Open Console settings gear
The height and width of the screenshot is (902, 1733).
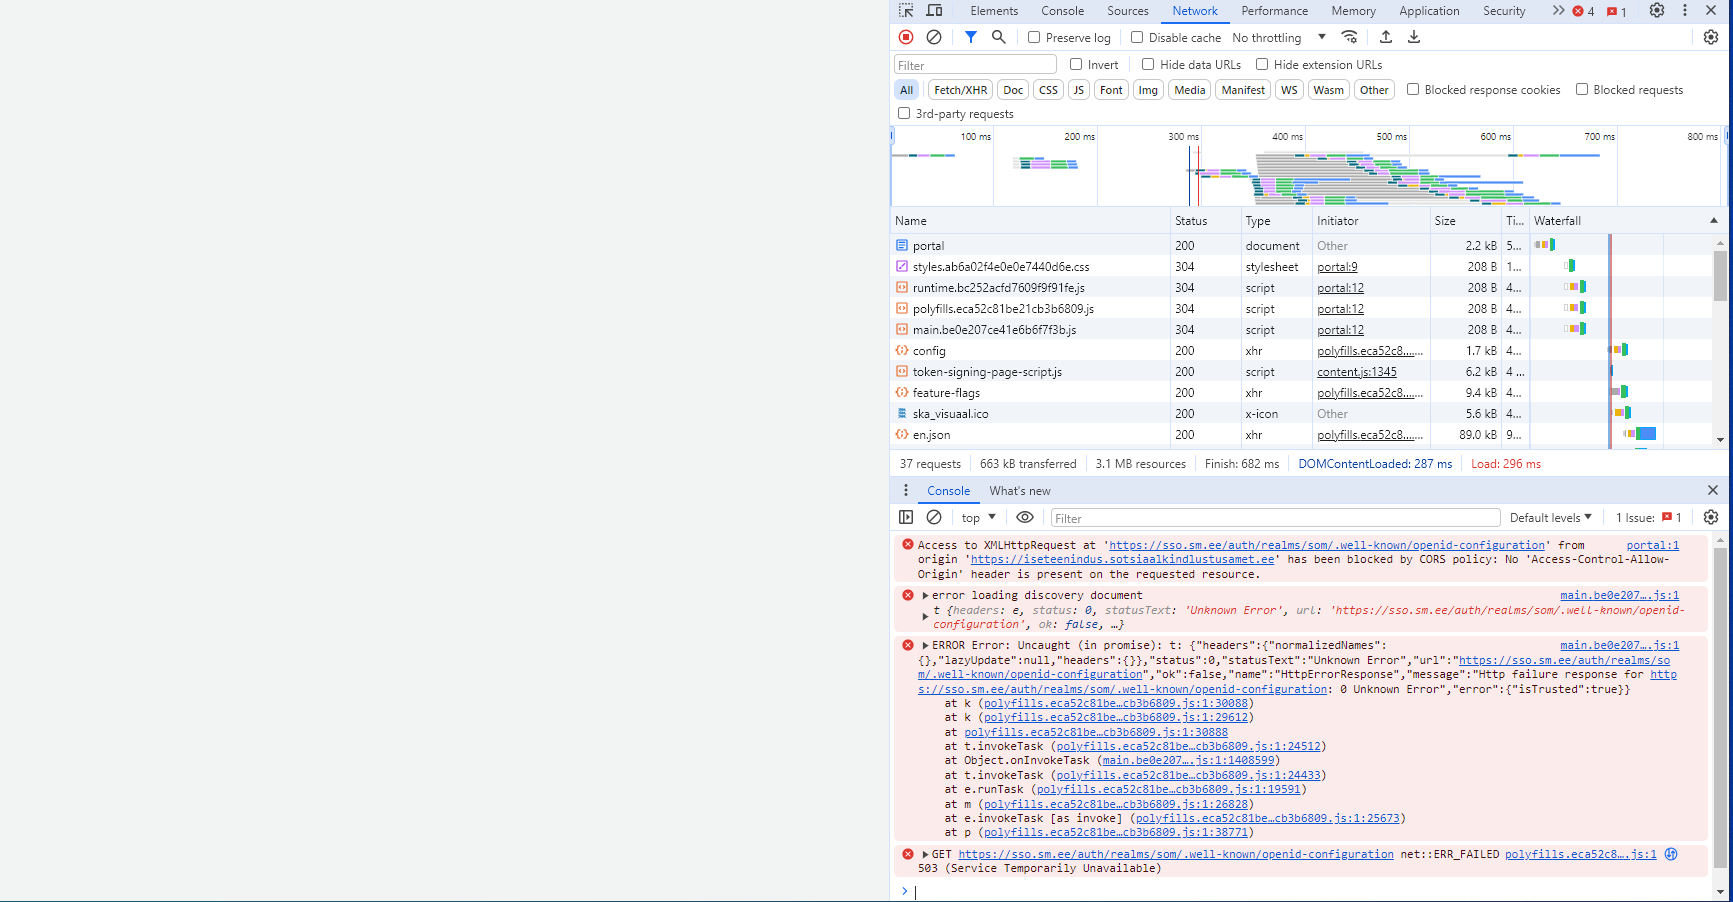(1711, 517)
